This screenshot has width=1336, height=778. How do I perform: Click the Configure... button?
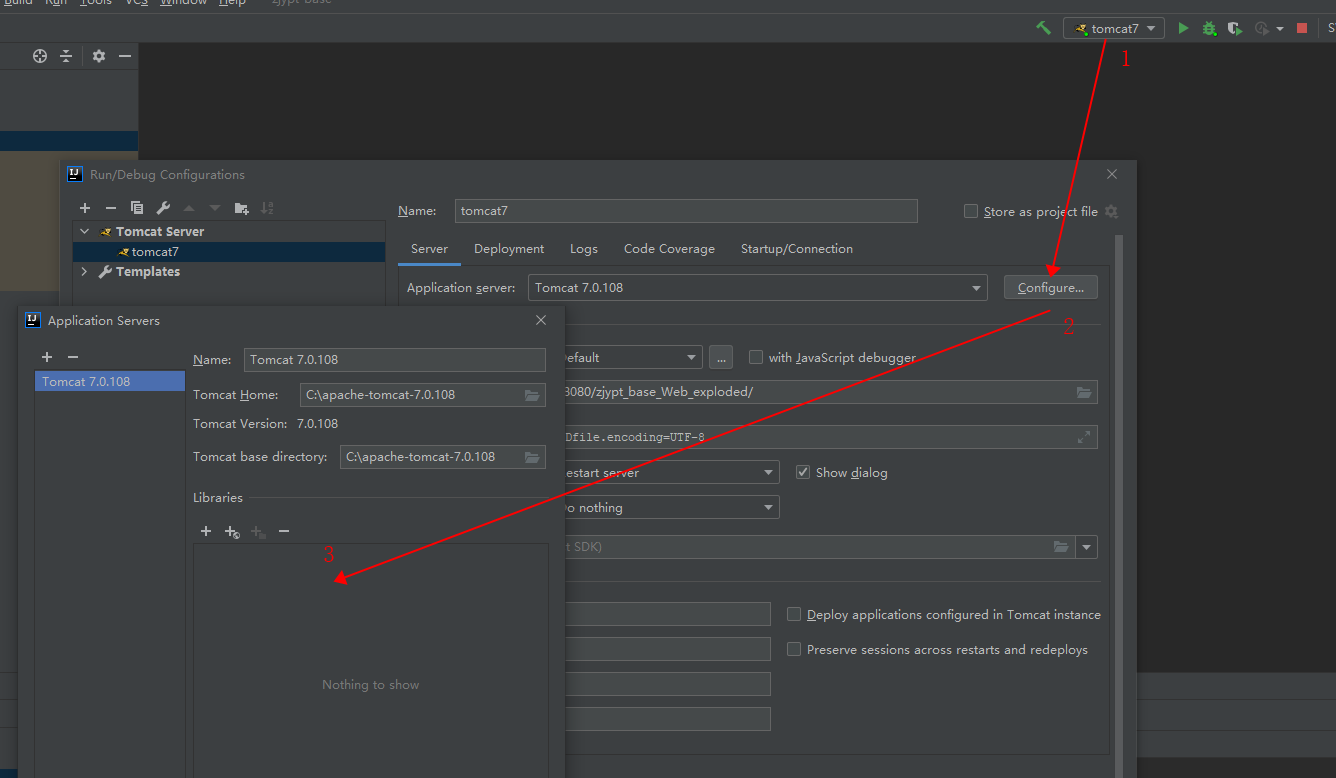tap(1051, 288)
